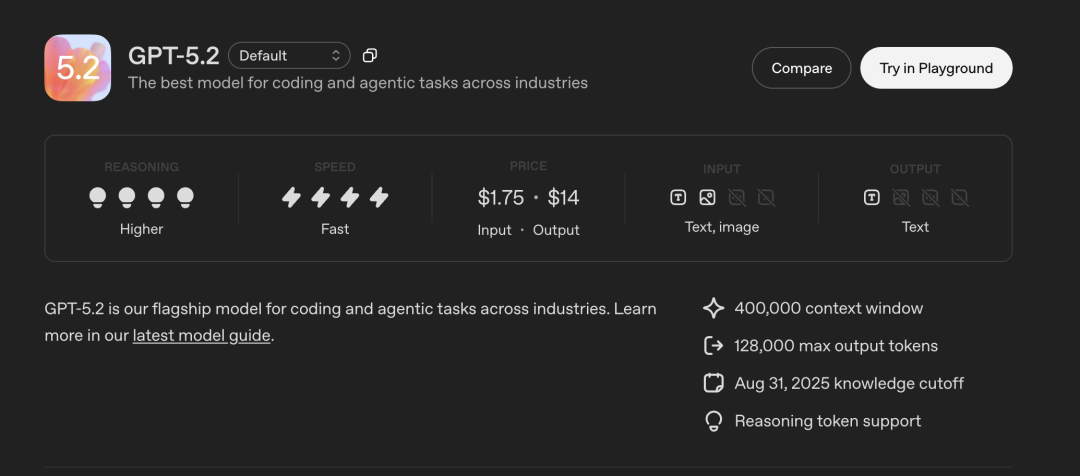Click the '$1.75' input price value
The image size is (1080, 476).
point(501,198)
